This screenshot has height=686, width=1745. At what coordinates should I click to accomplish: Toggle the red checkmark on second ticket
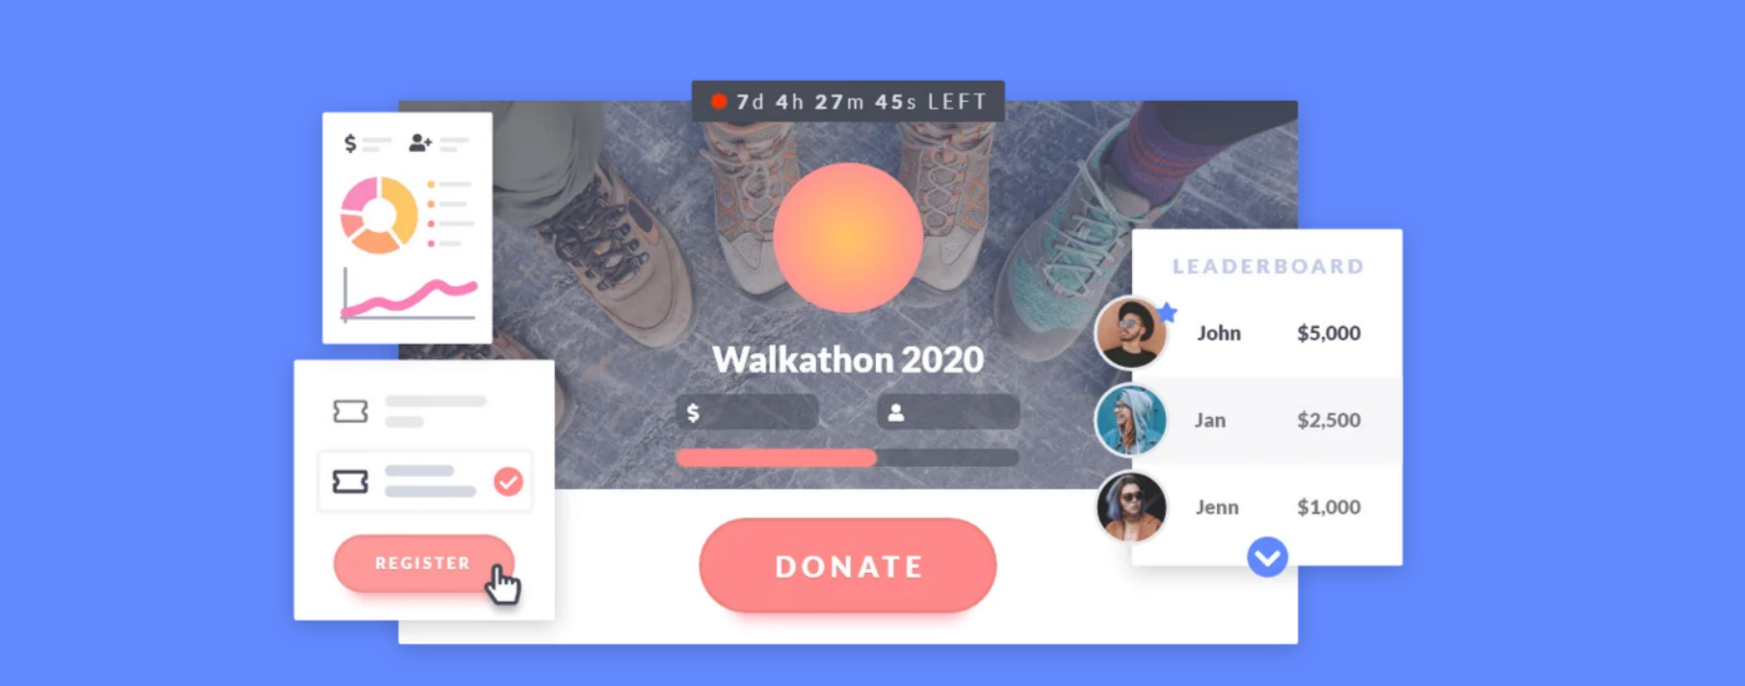pyautogui.click(x=508, y=482)
